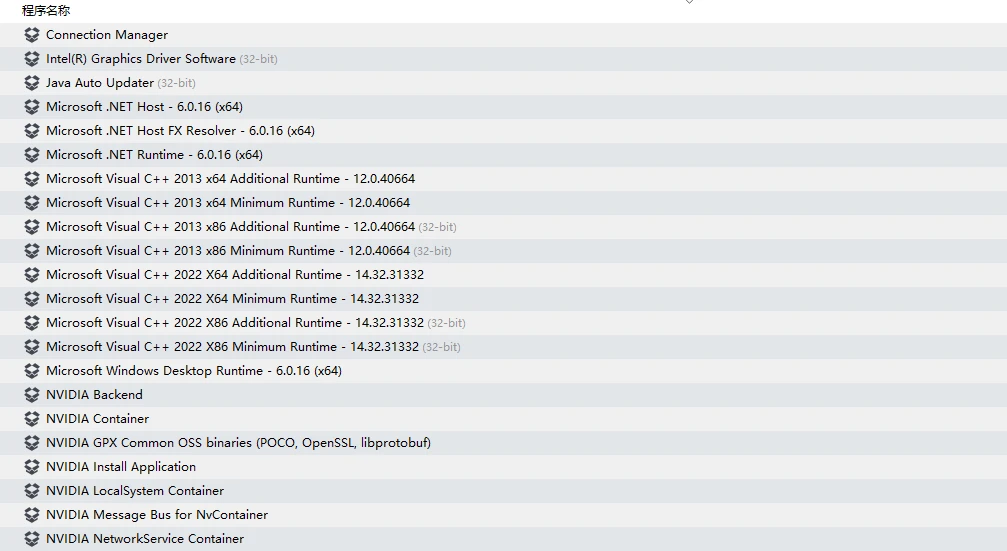
Task: Click the NVIDIA Install Application icon
Action: coord(31,467)
